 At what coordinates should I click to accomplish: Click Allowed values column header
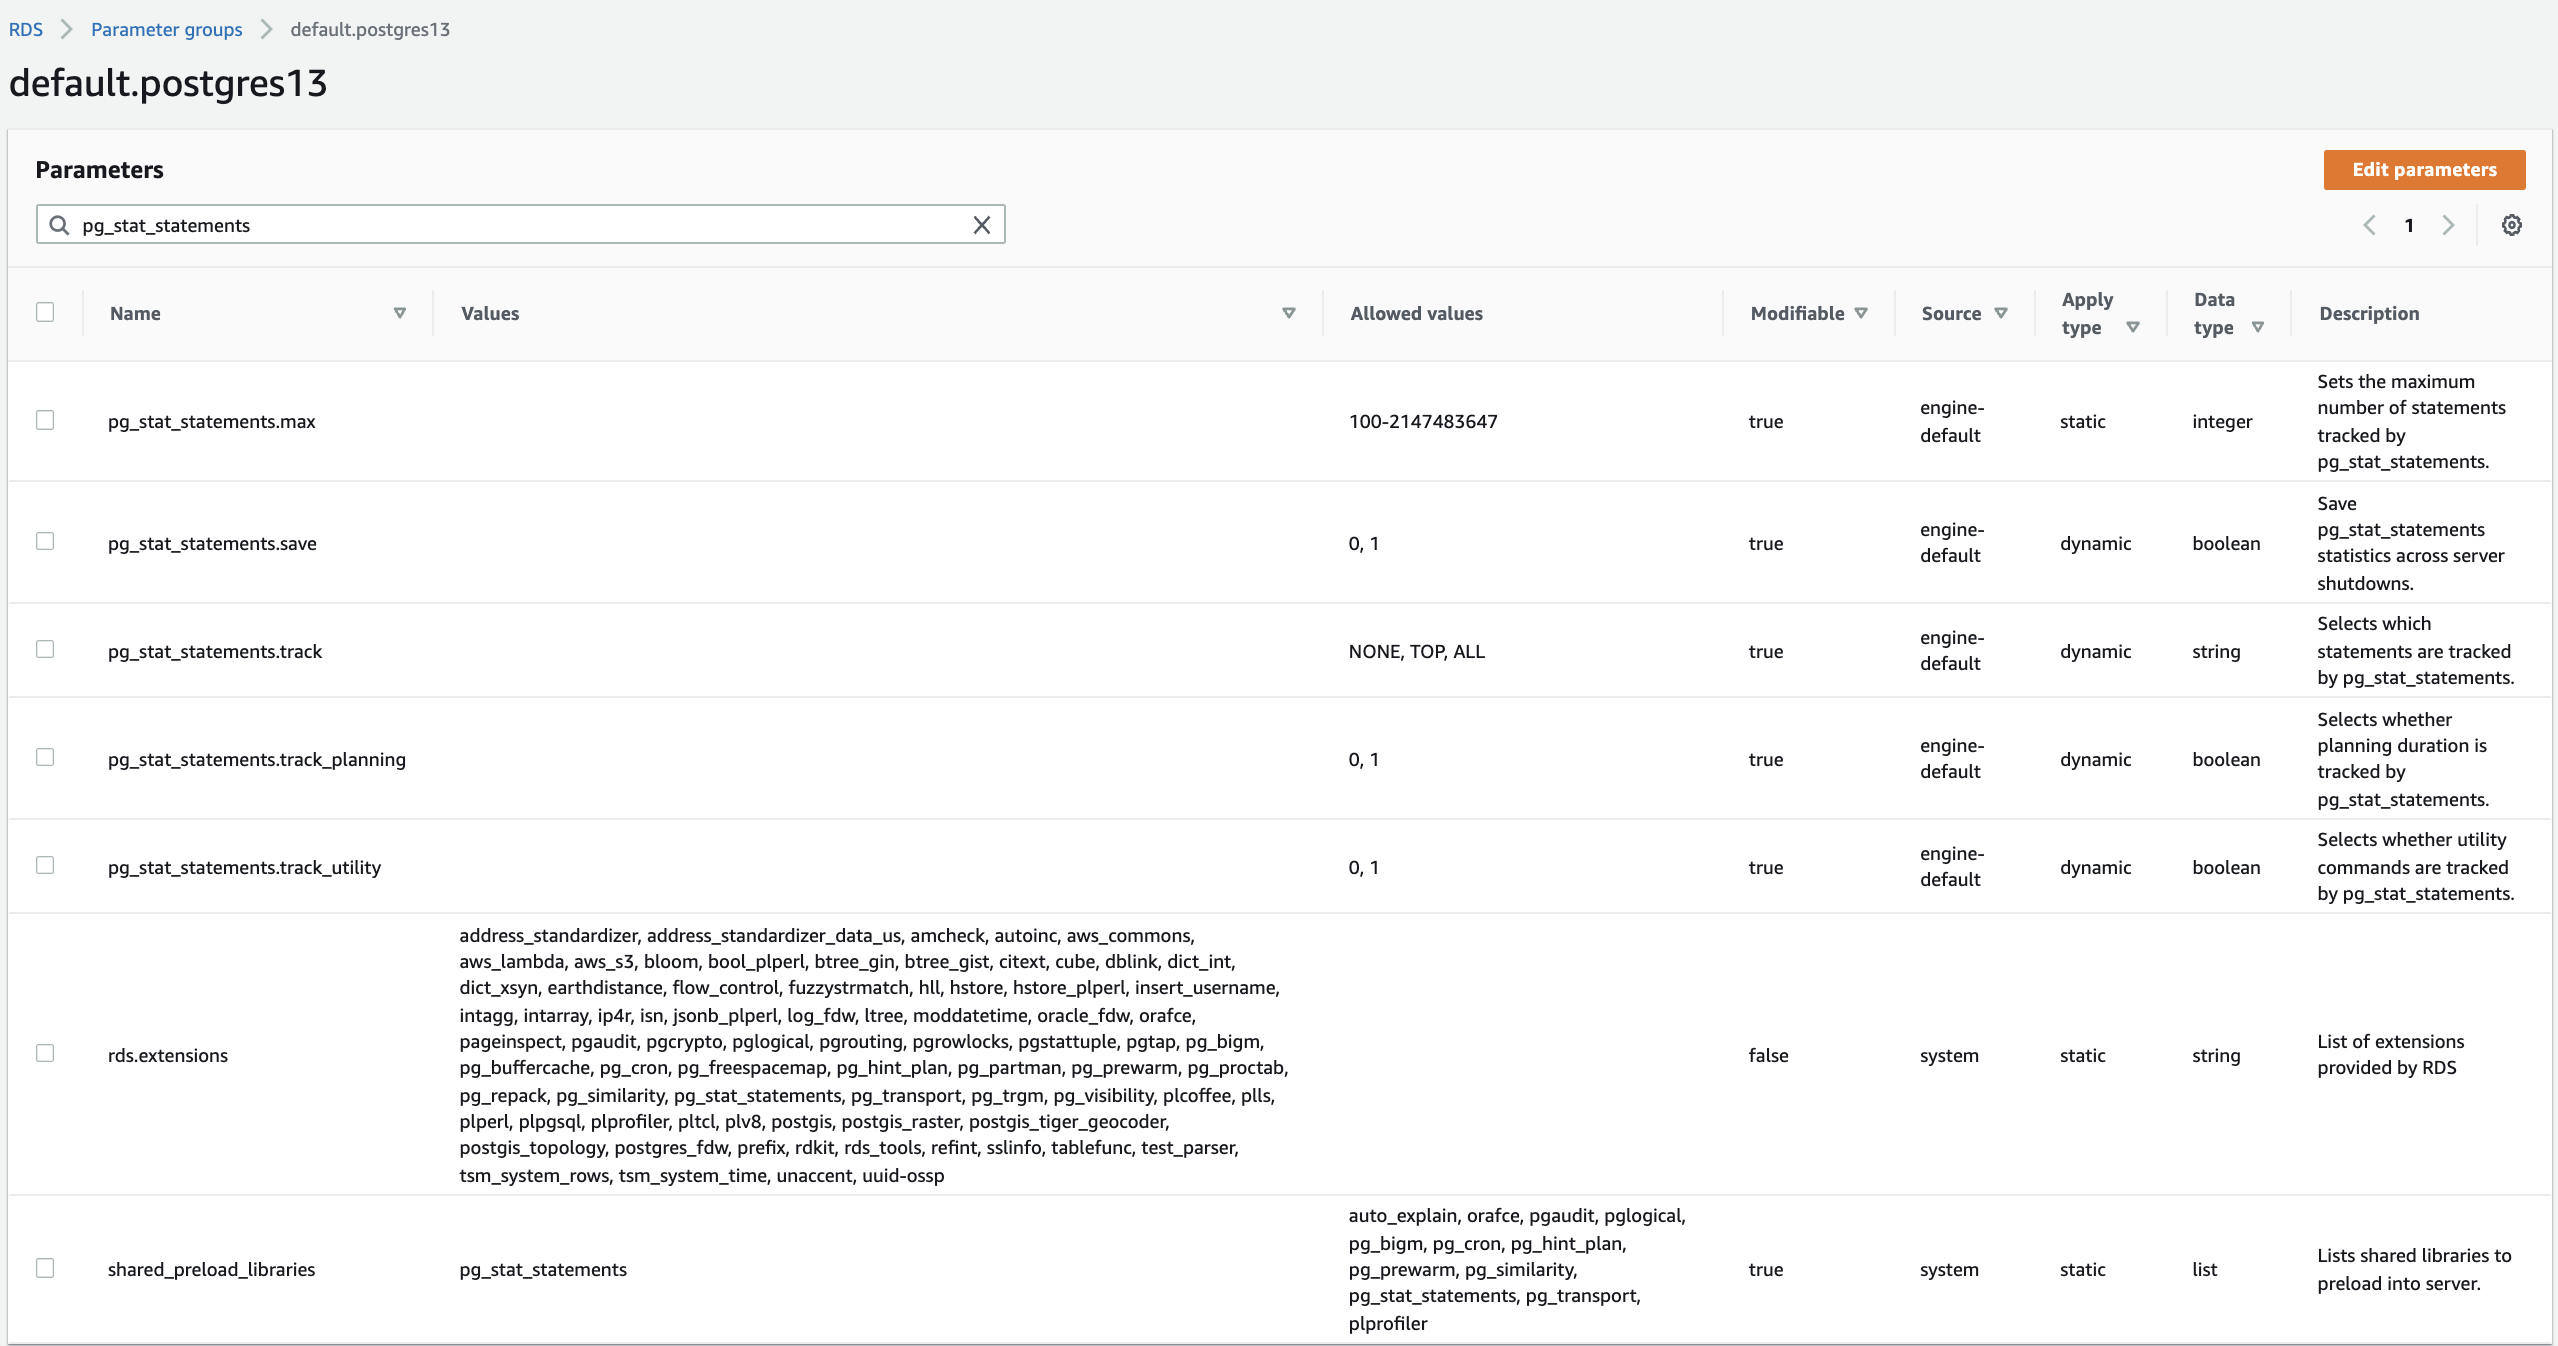(x=1416, y=313)
